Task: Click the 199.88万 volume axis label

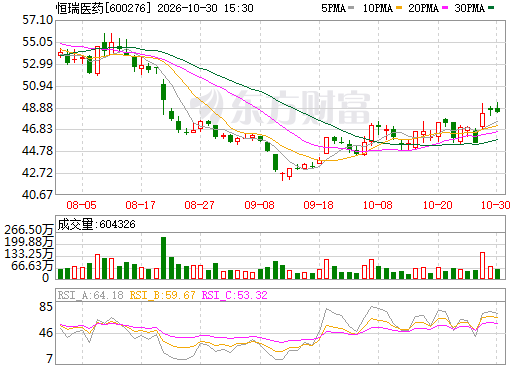Action: (x=29, y=242)
